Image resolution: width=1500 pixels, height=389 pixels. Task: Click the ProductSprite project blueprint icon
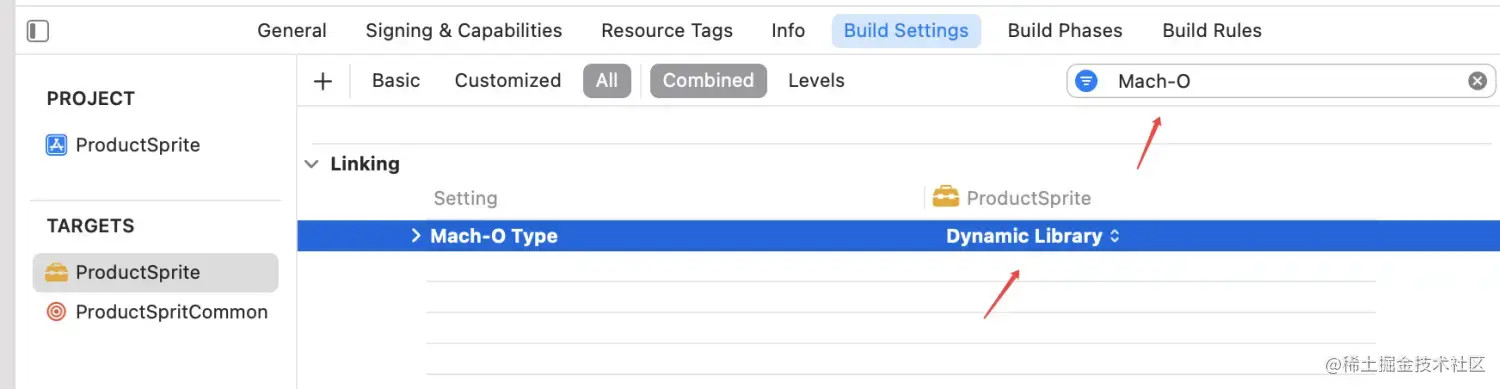[57, 145]
